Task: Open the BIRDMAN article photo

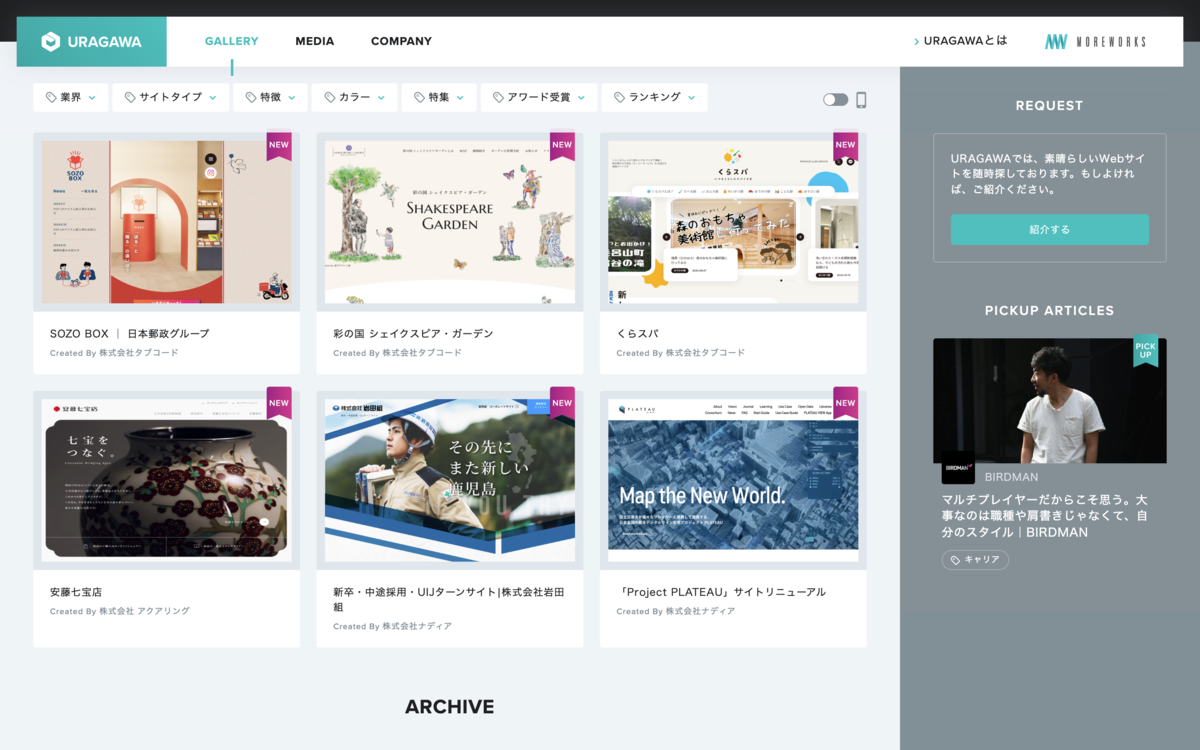Action: click(x=1050, y=400)
